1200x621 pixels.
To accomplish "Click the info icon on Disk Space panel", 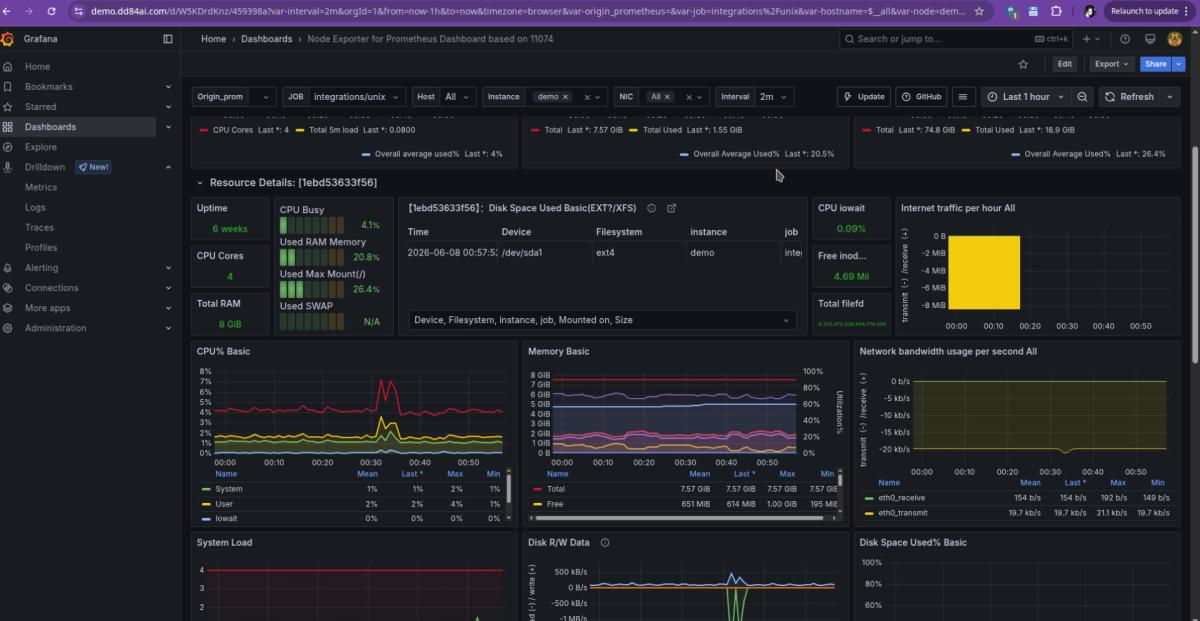I will 651,208.
